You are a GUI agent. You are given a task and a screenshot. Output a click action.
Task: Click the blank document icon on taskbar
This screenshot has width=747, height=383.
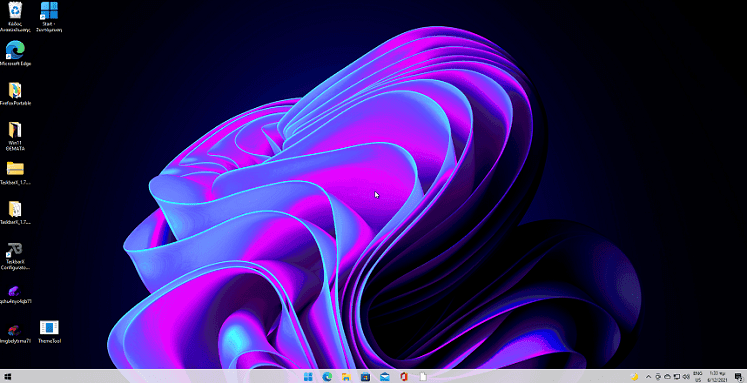pos(423,377)
